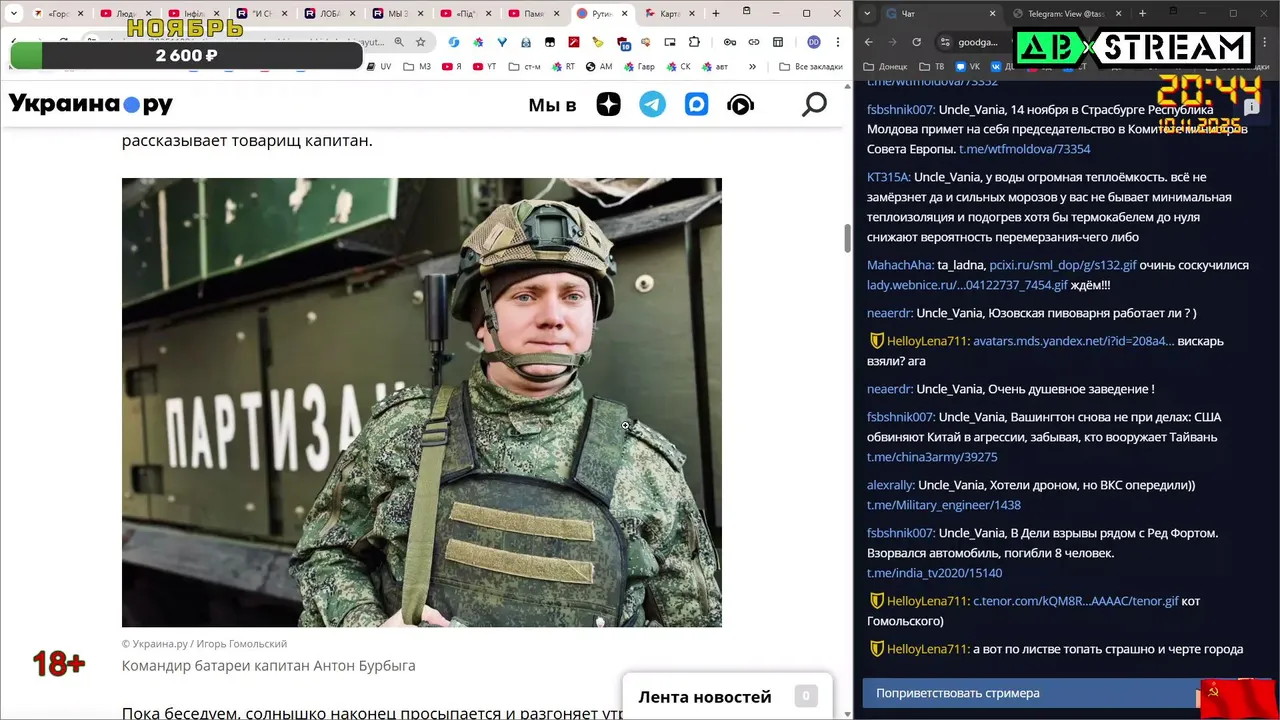Click username alexrally in chat
This screenshot has width=1280, height=720.
891,485
